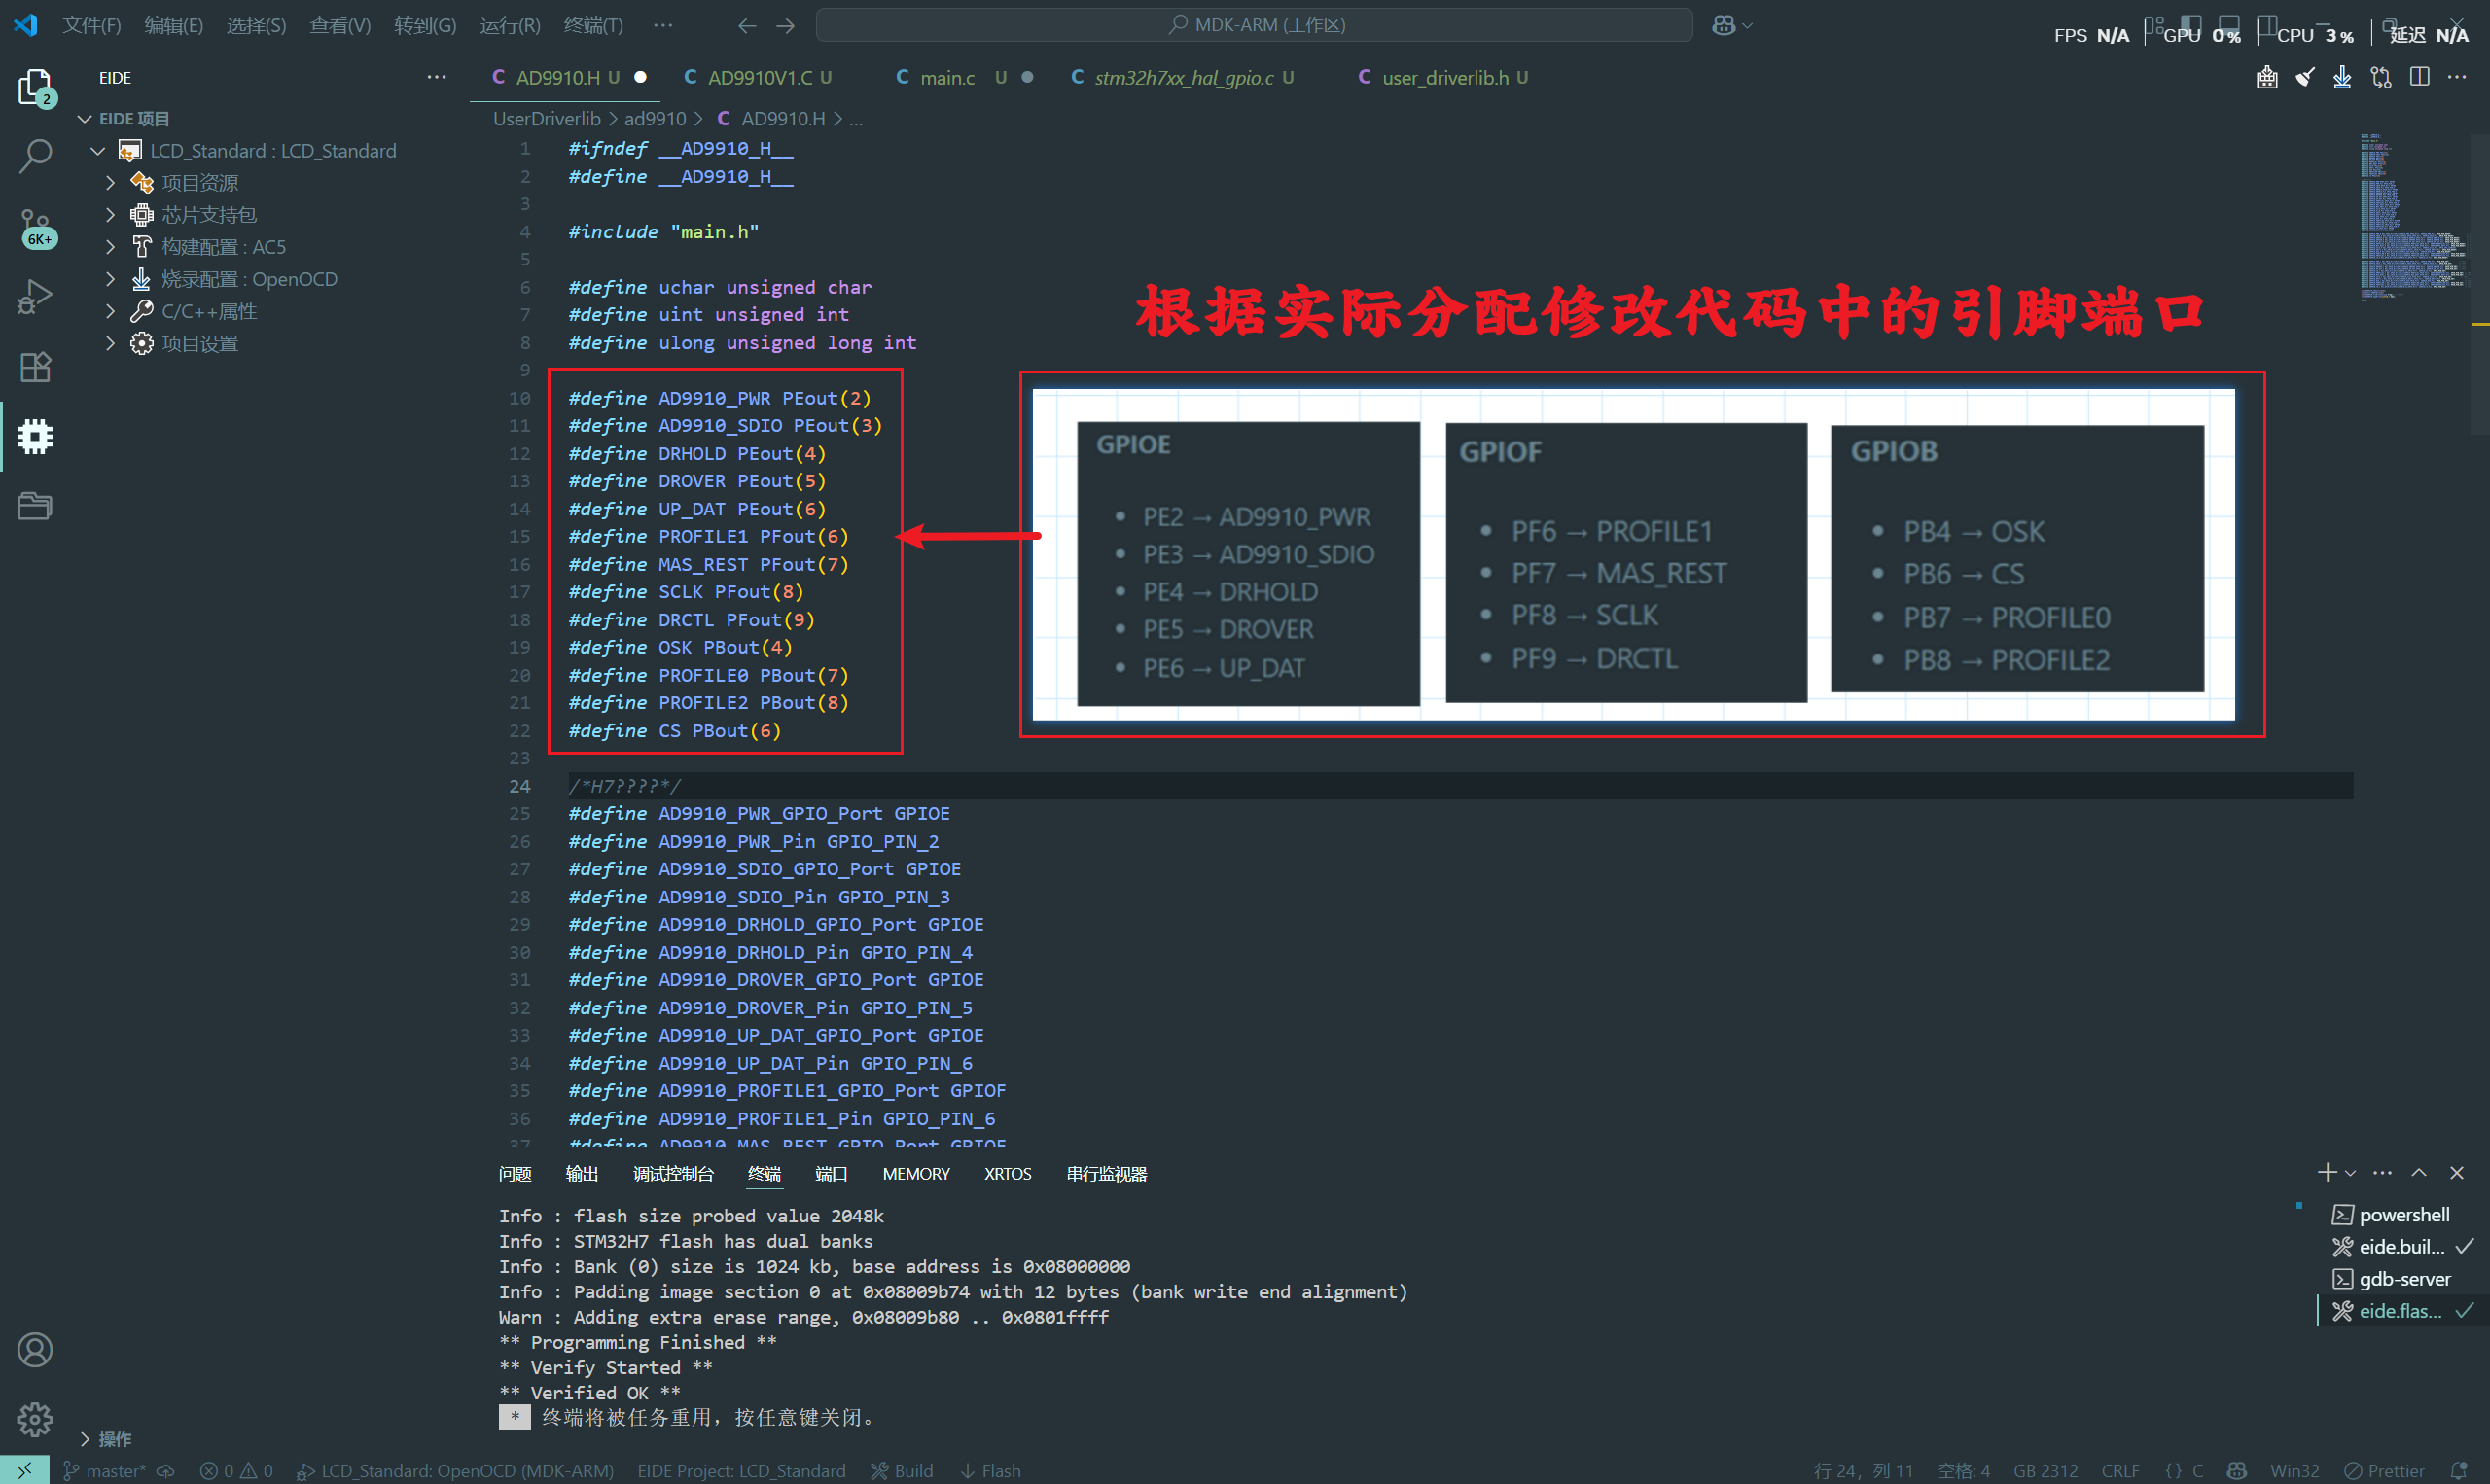Screen dimensions: 2490x1484
Task: Click the Build icon in the editor toolbar
Action: pyautogui.click(x=2267, y=77)
